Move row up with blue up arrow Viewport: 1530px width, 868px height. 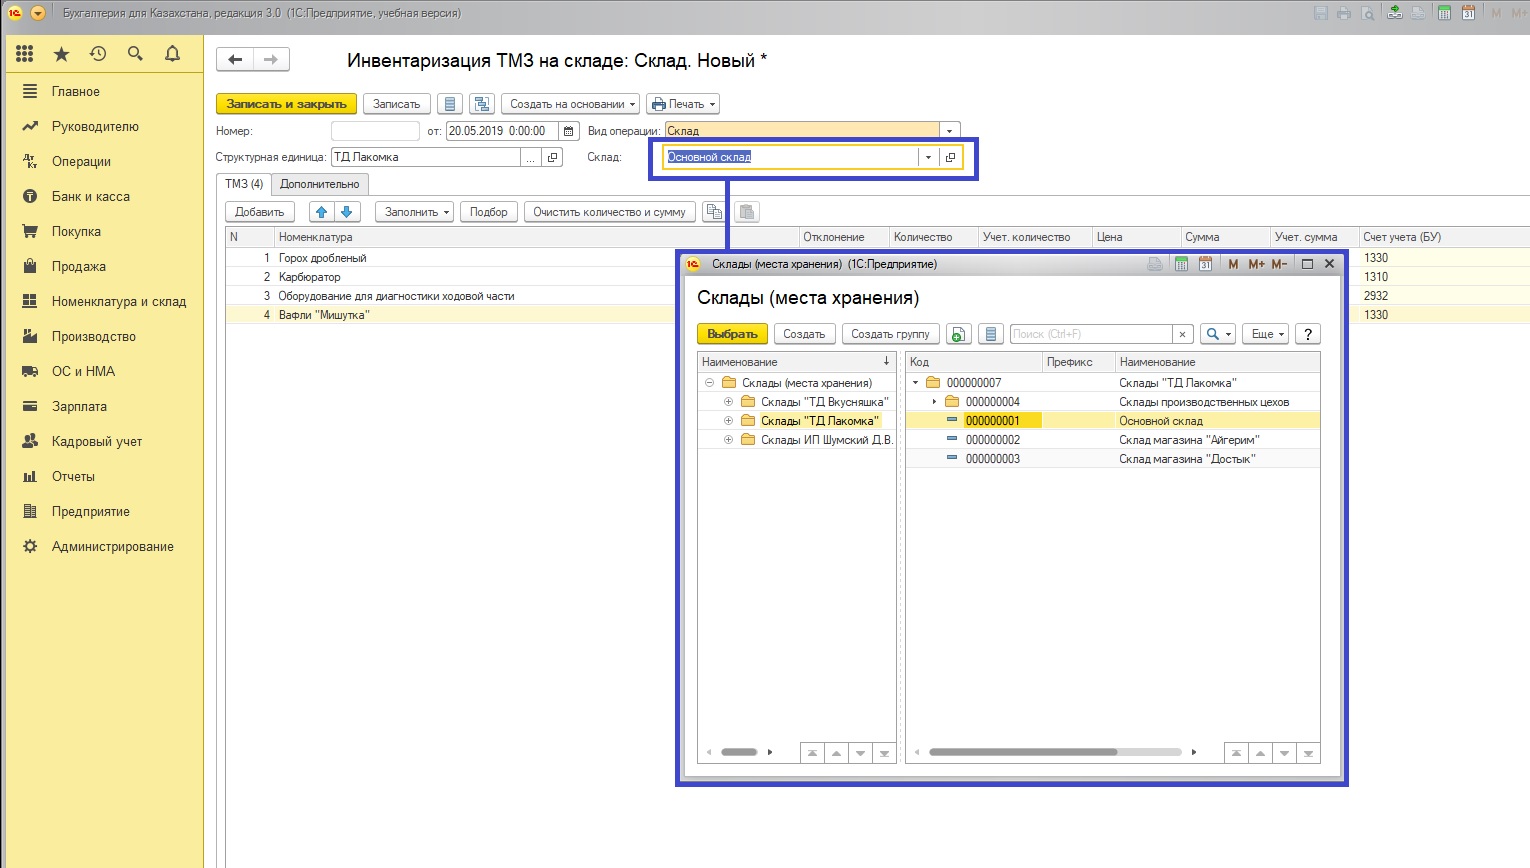321,212
